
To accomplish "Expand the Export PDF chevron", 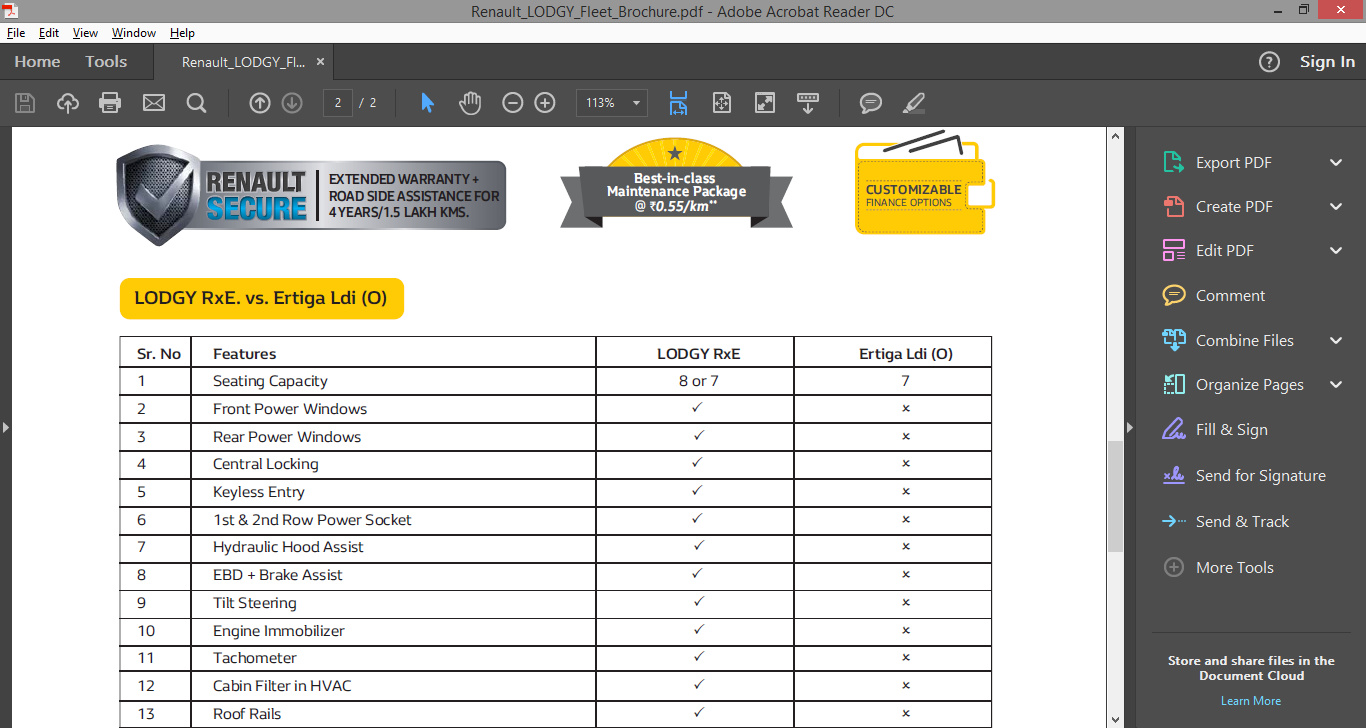I will point(1336,163).
